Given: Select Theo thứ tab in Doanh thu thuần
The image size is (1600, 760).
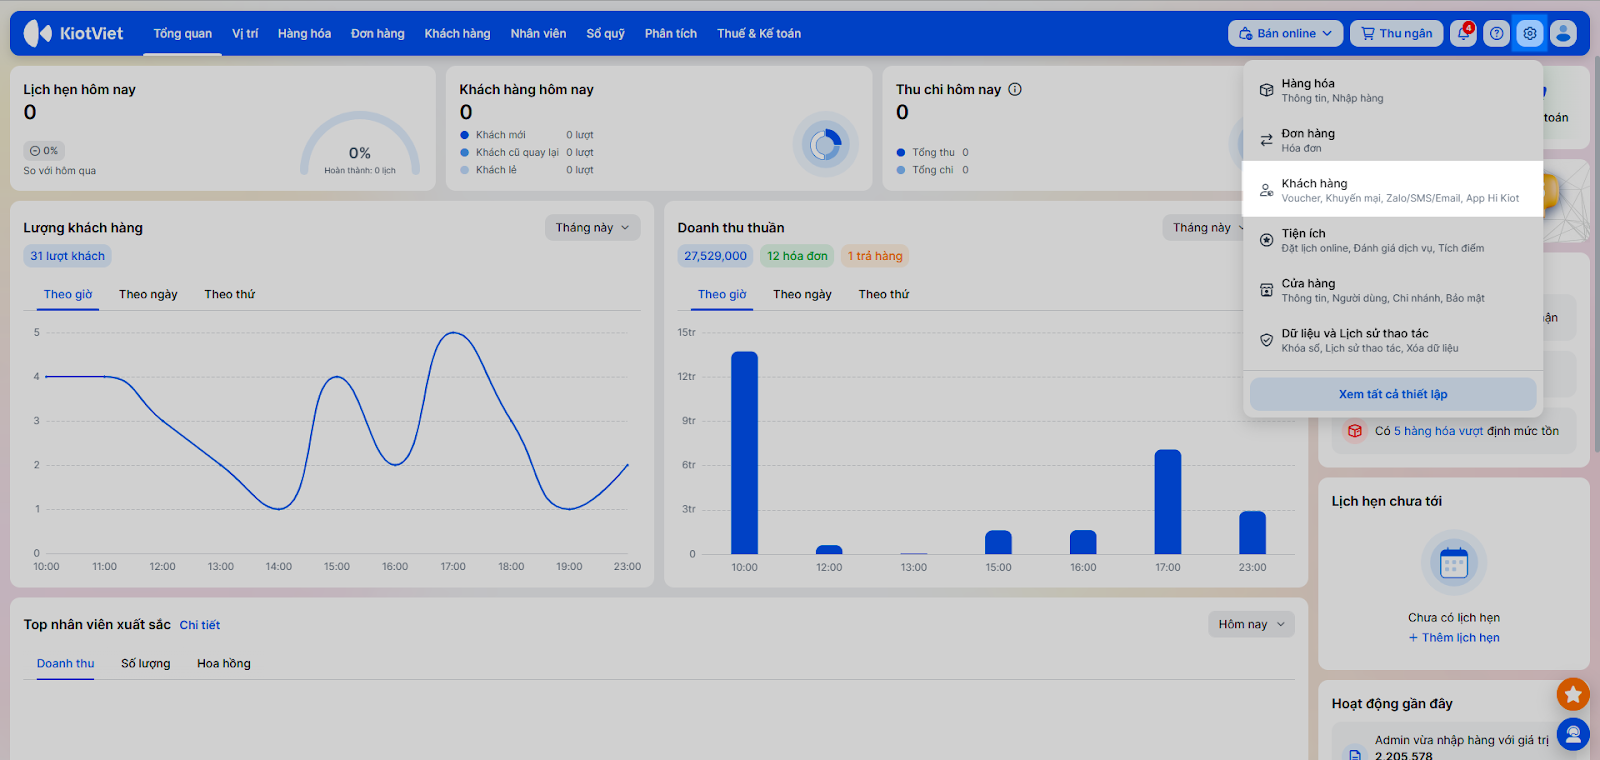Looking at the screenshot, I should tap(884, 294).
